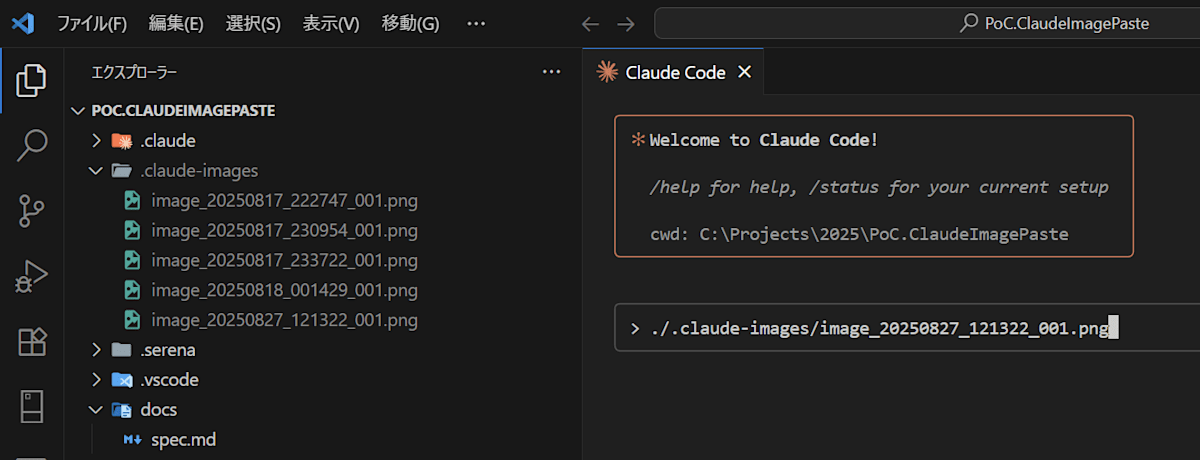Open the 移動(G) menu
Screen dimensions: 1200x460
click(x=410, y=23)
